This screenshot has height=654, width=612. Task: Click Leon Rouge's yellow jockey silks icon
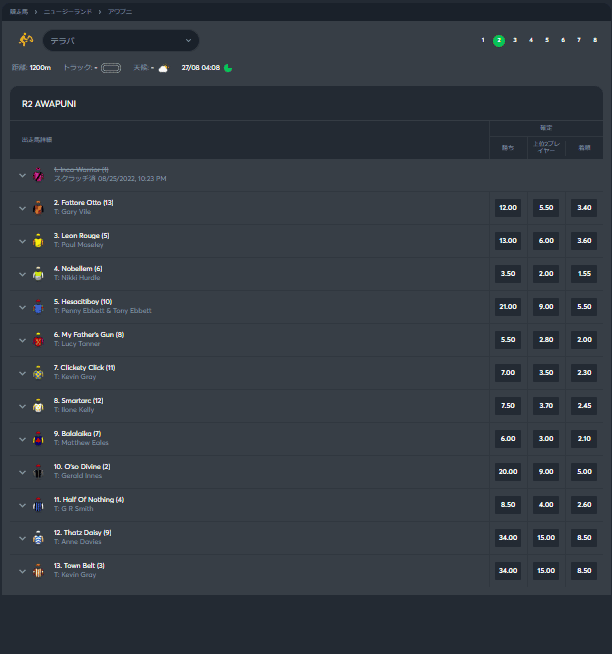tap(38, 241)
